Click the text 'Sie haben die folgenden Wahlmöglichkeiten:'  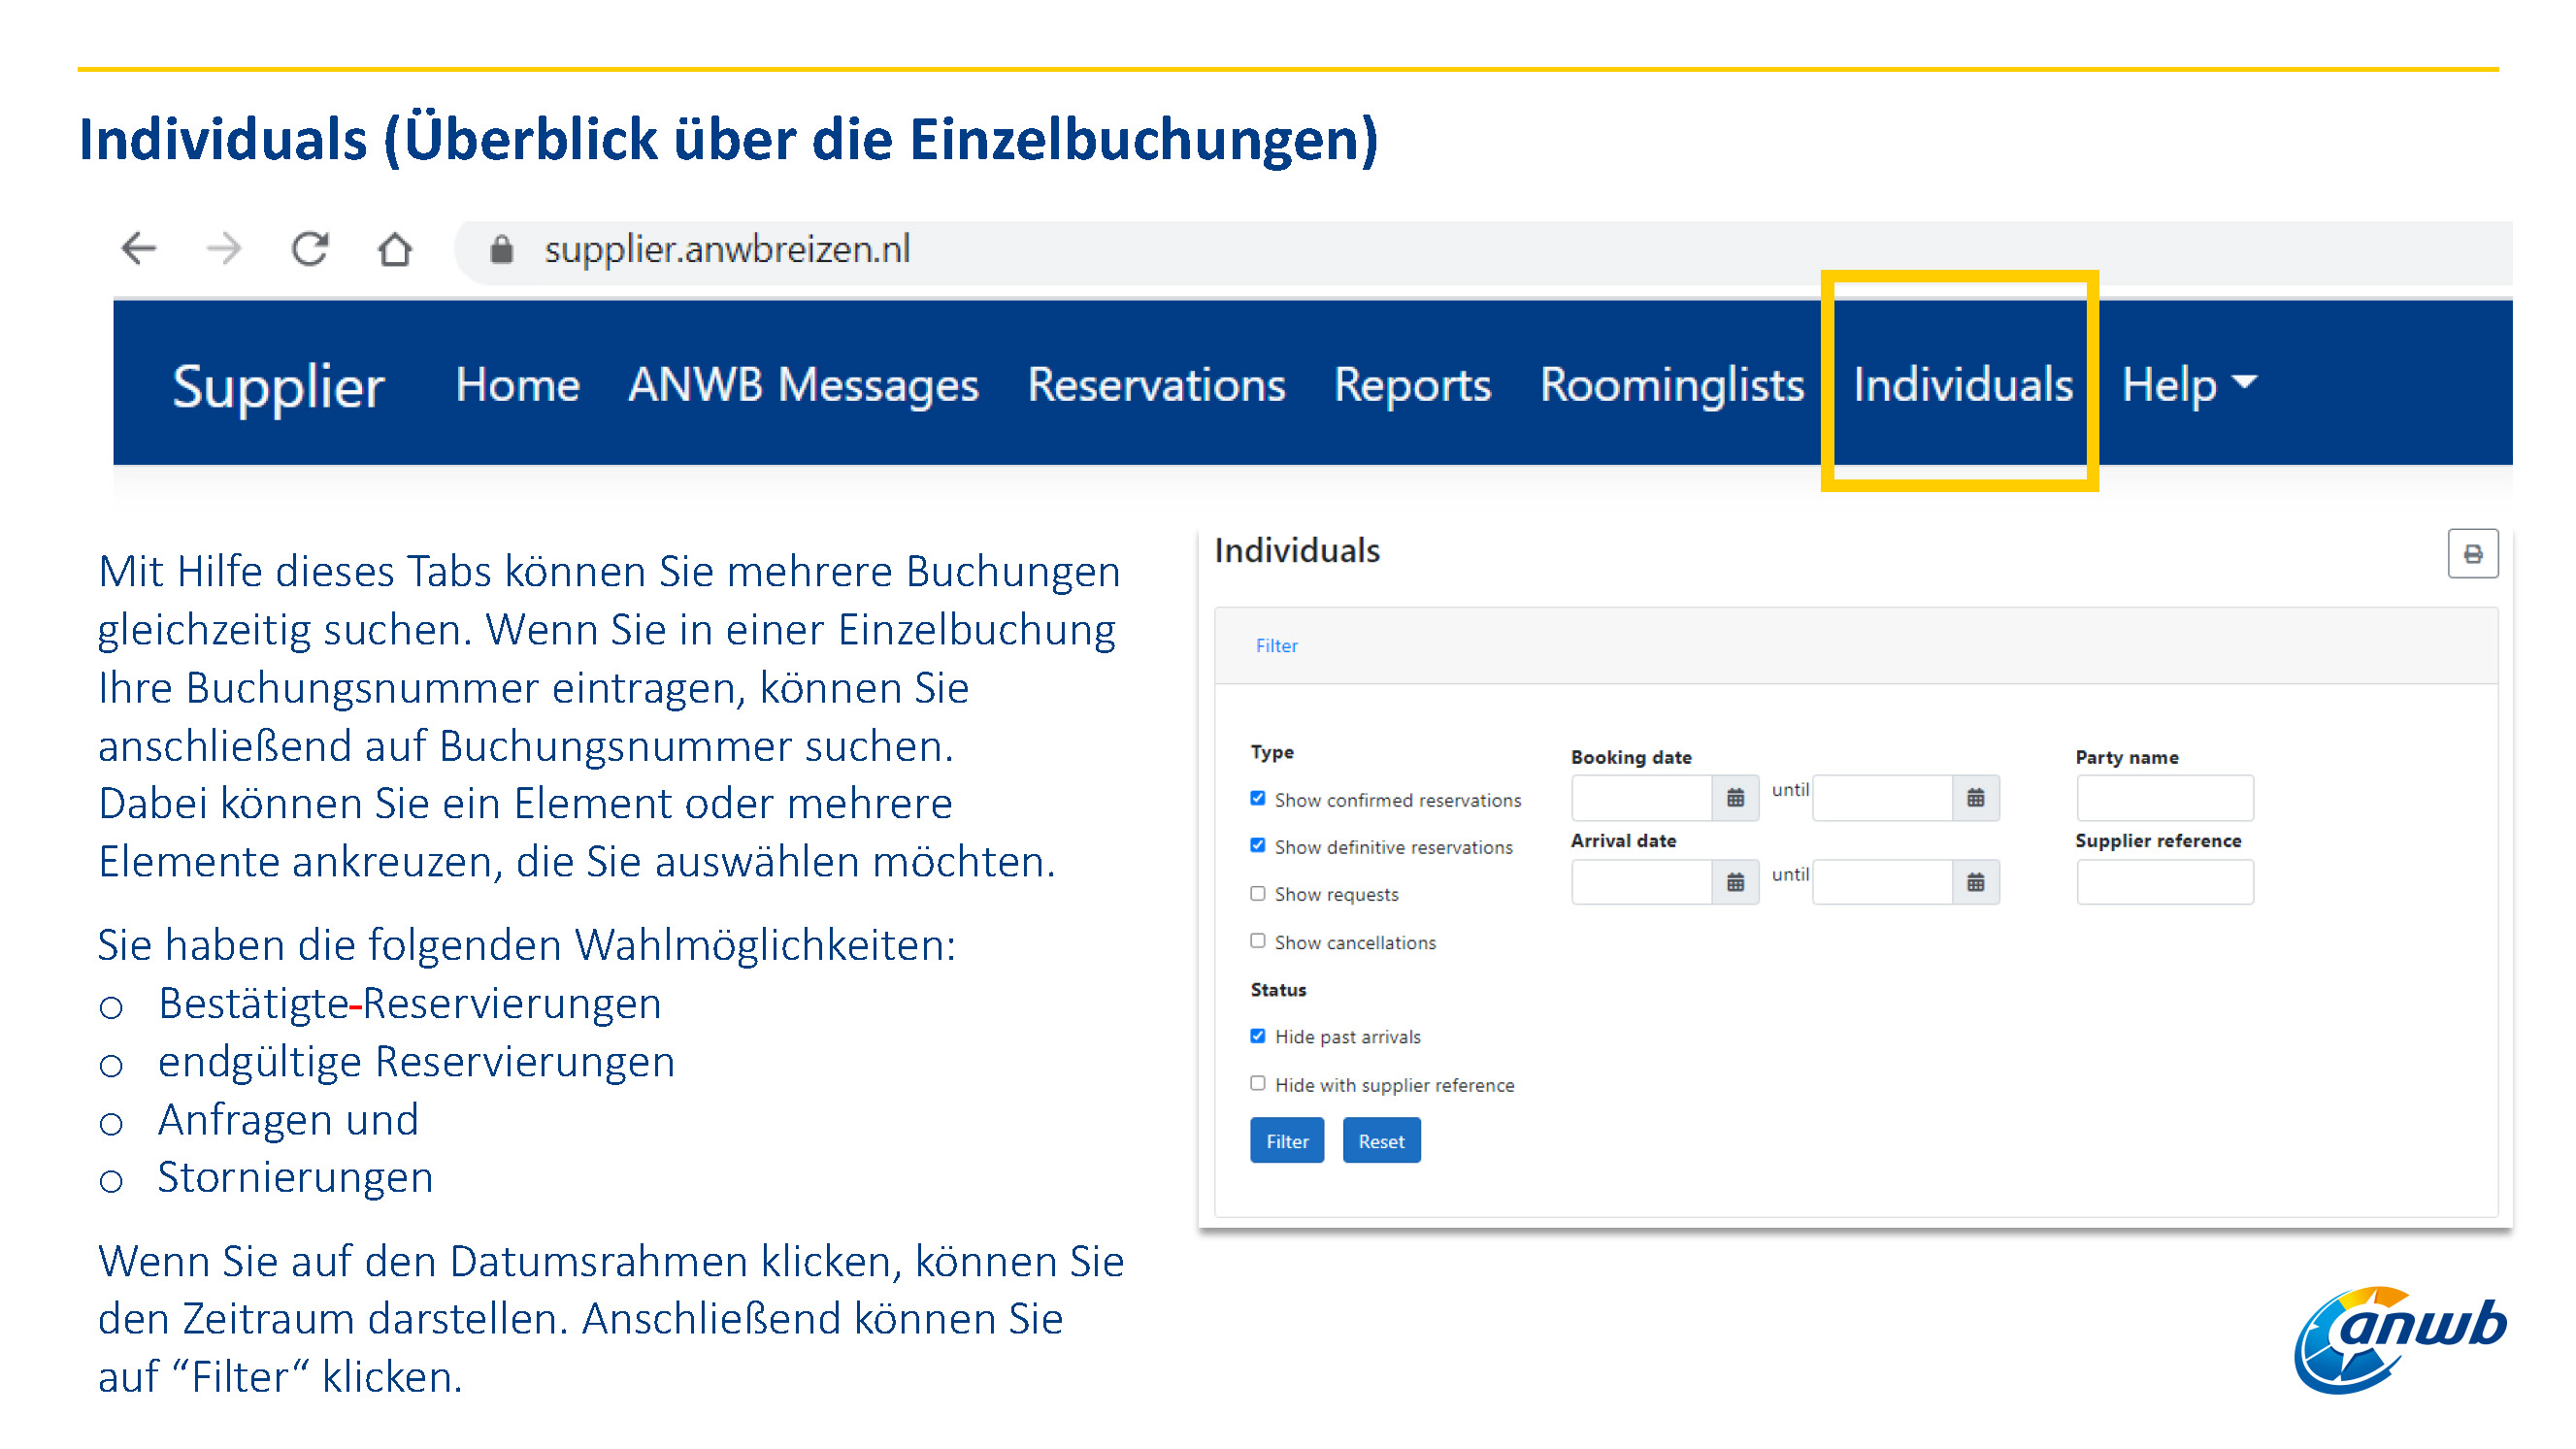point(527,946)
